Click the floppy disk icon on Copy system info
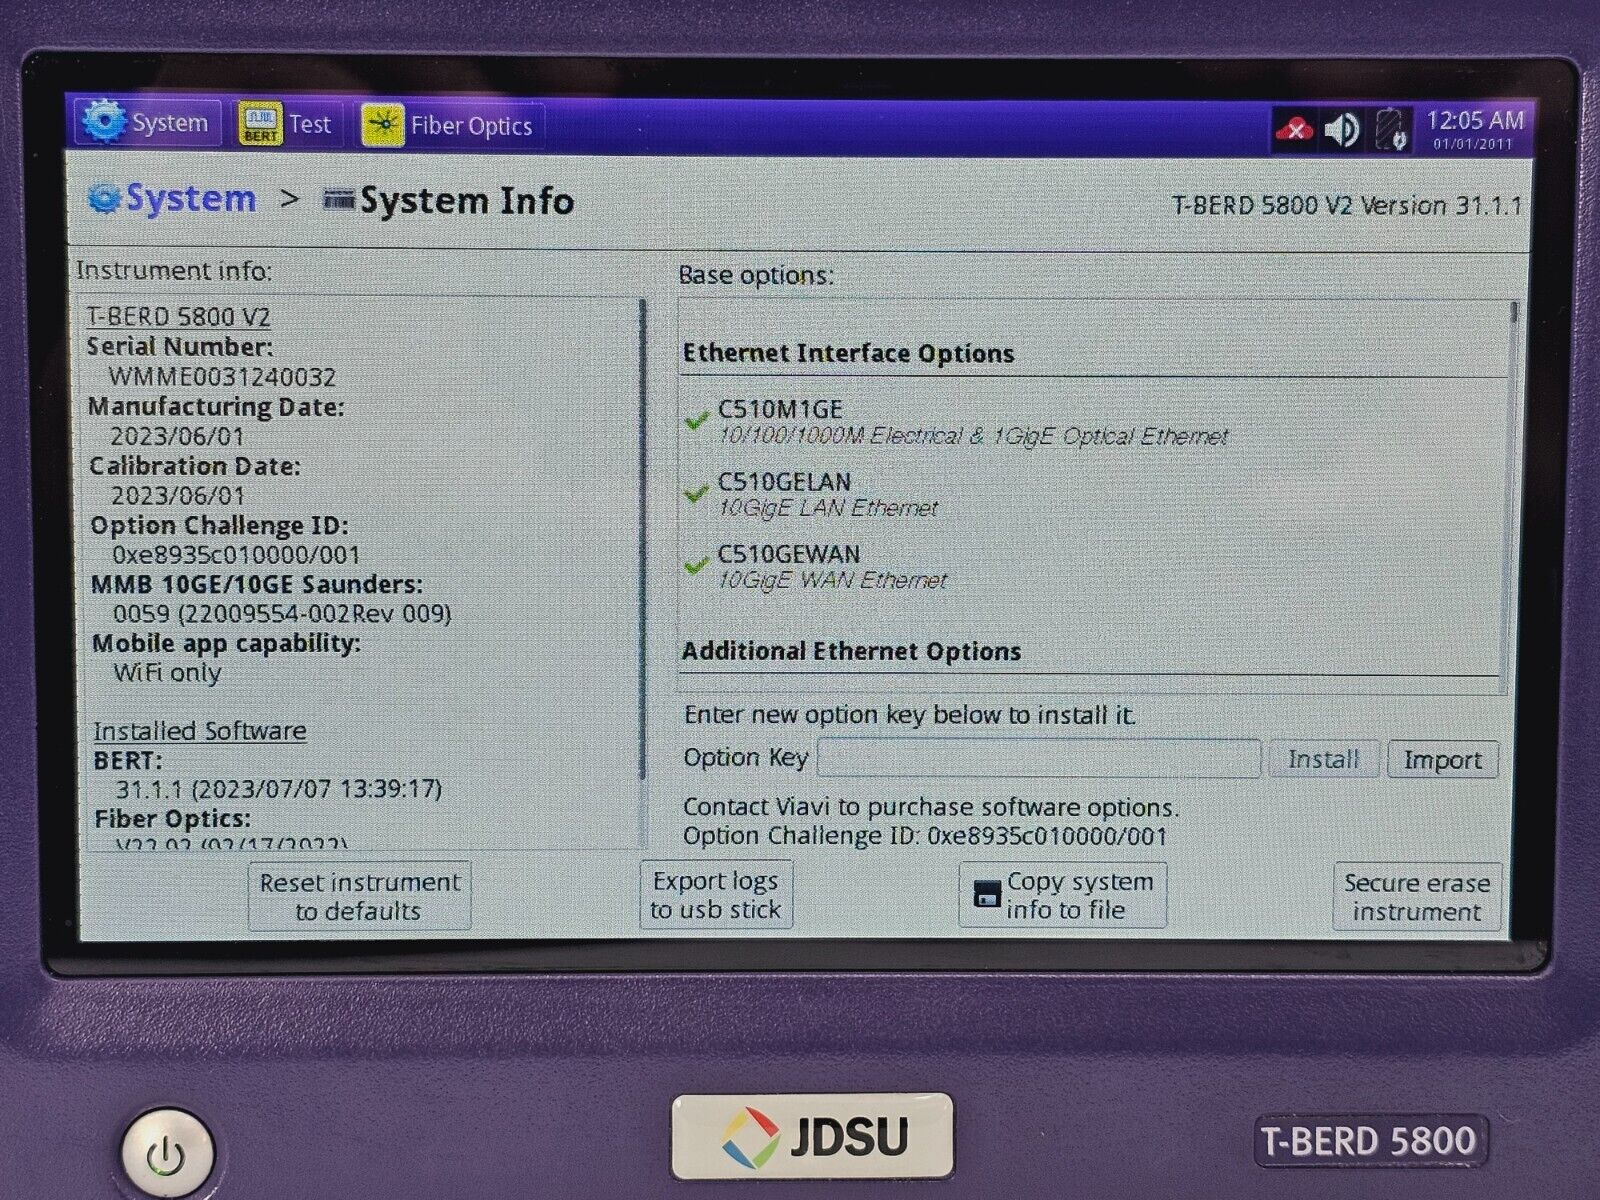This screenshot has width=1600, height=1200. pyautogui.click(x=986, y=895)
